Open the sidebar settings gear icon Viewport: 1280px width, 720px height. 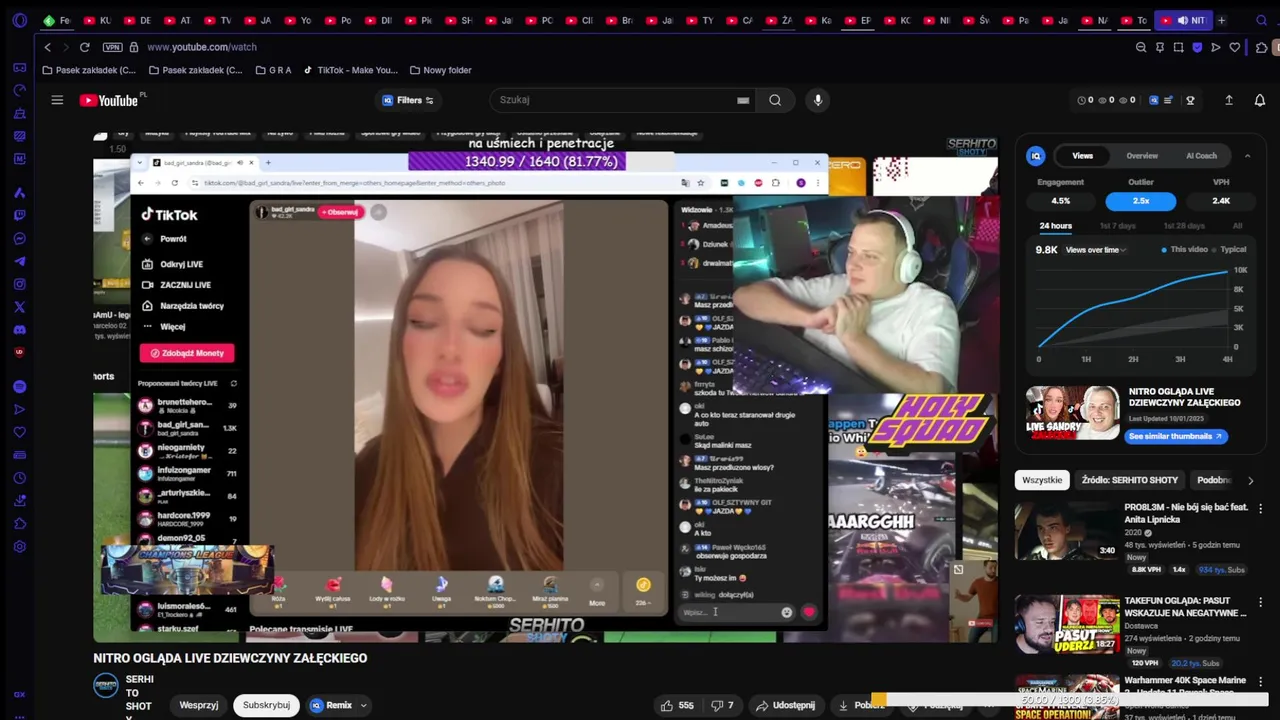coord(19,547)
